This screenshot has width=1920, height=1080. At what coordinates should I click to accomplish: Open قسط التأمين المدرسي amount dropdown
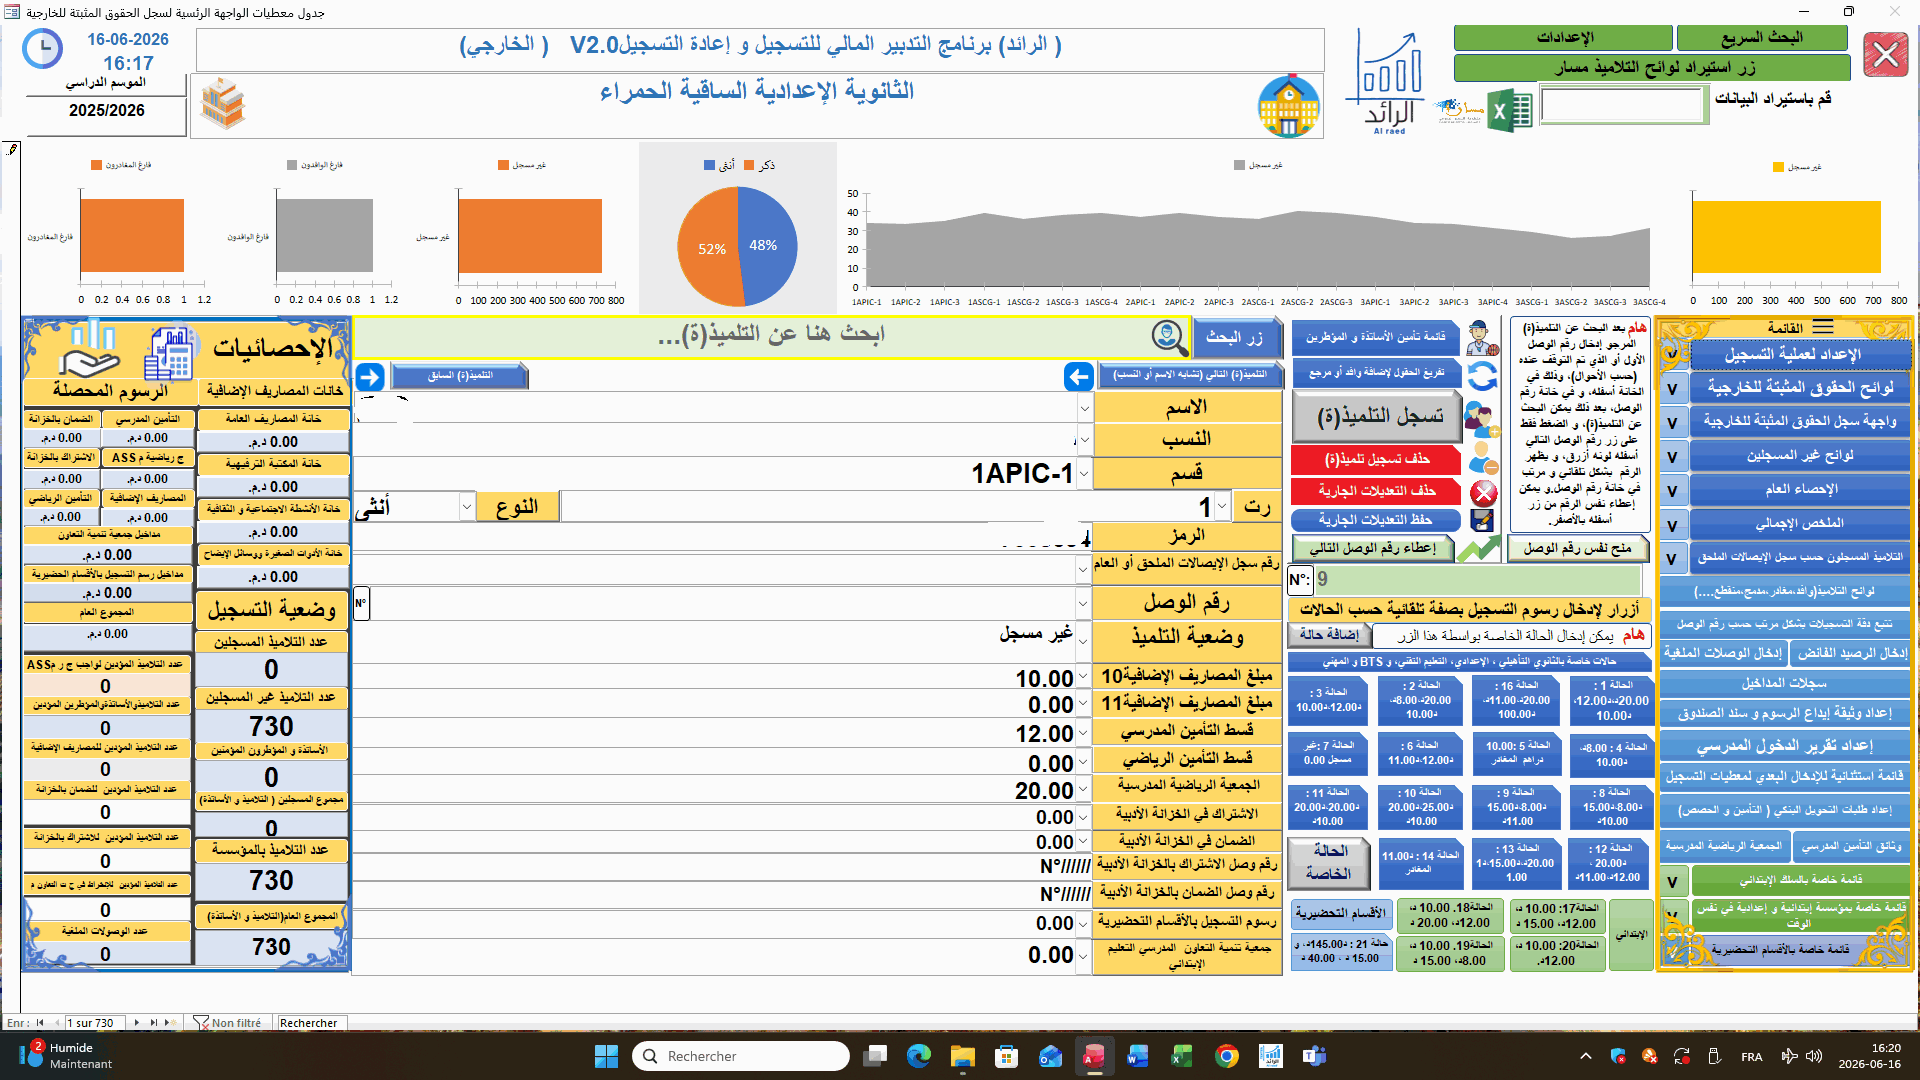click(x=1084, y=733)
